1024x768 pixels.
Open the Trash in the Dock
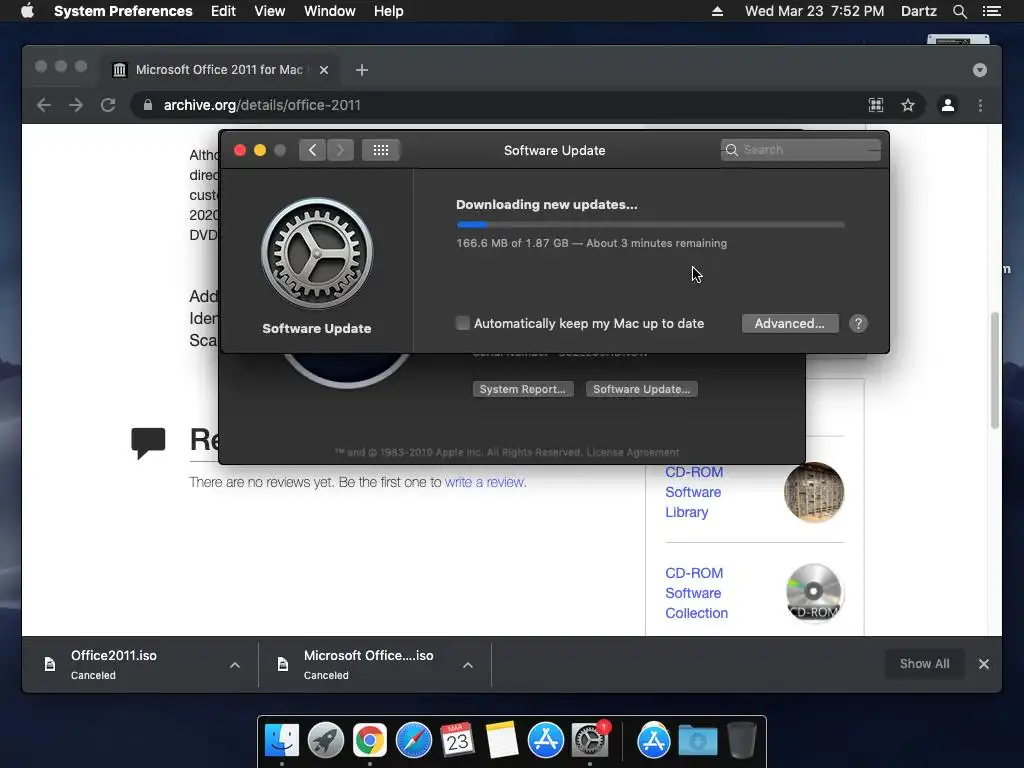pos(741,741)
